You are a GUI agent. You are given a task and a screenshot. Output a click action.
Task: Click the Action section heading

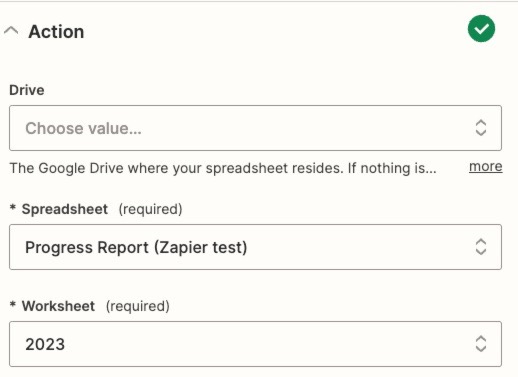(56, 32)
